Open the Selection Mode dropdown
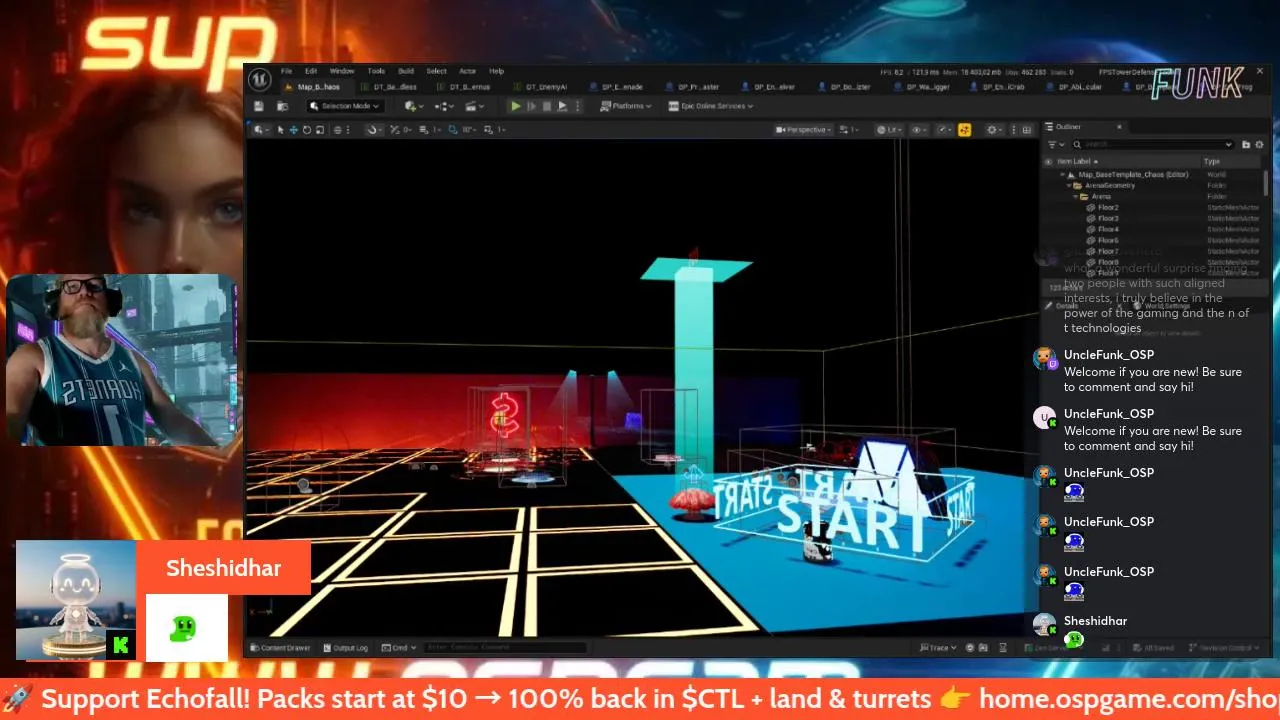The height and width of the screenshot is (720, 1280). coord(344,106)
